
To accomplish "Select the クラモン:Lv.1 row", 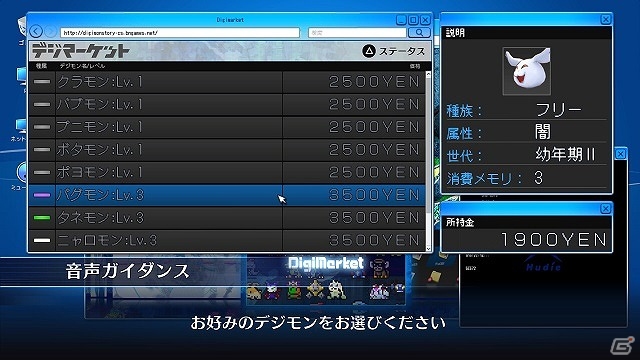I will pos(227,82).
